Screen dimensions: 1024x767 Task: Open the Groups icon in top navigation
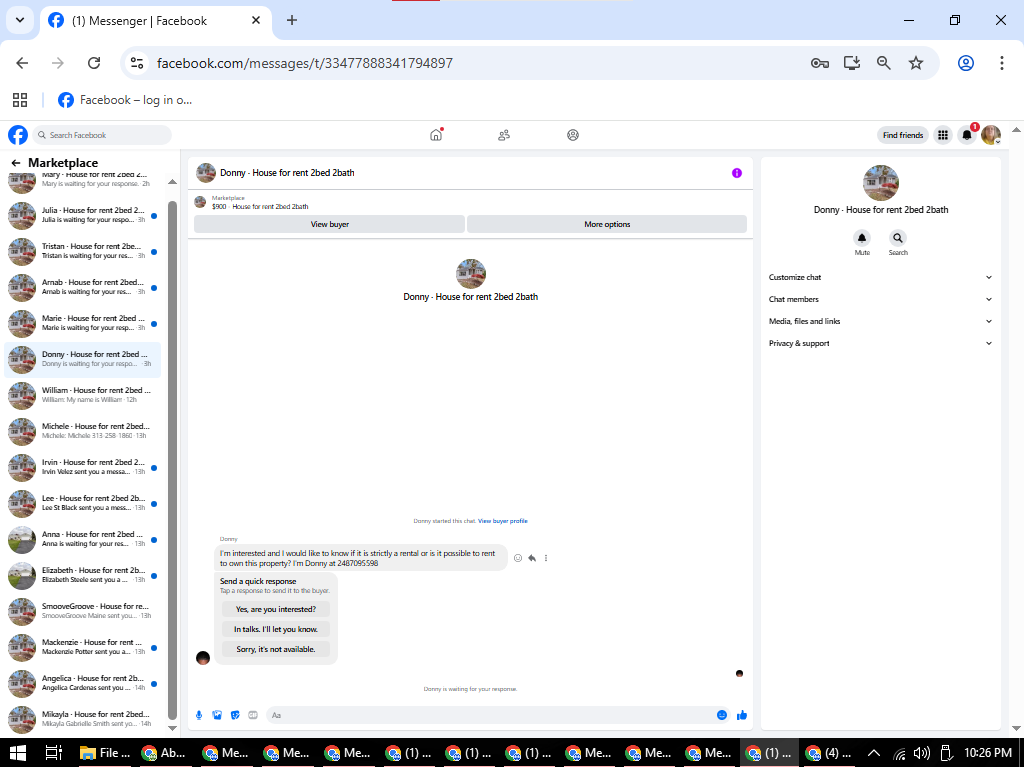[573, 135]
